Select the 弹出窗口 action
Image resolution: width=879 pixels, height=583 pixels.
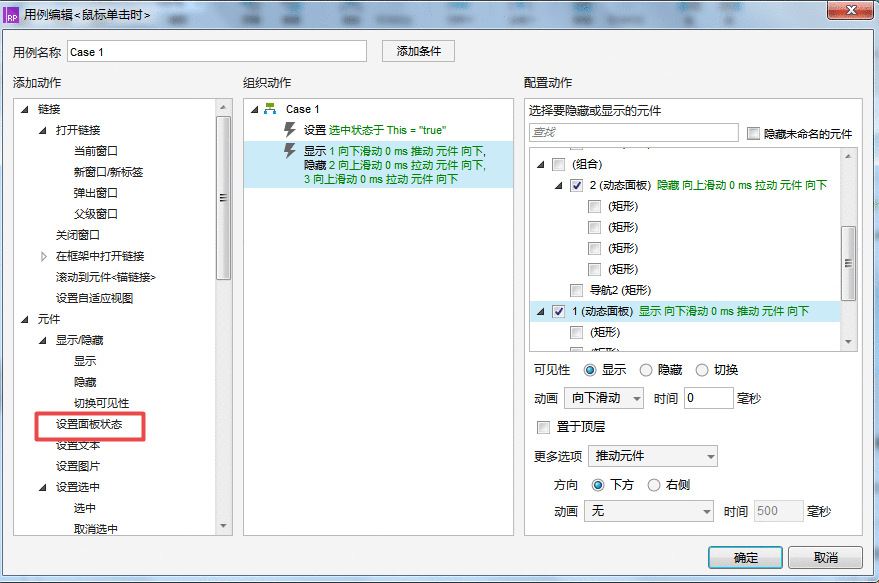pyautogui.click(x=96, y=193)
